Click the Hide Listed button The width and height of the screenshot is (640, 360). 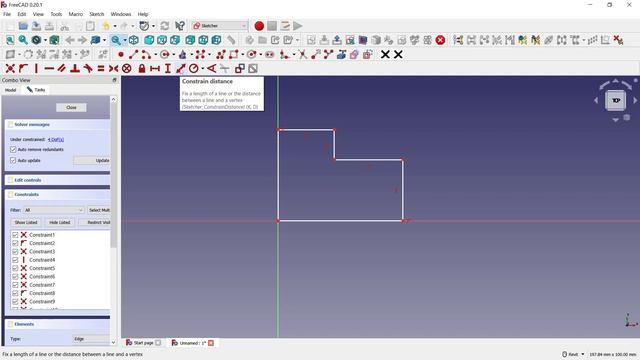point(60,222)
